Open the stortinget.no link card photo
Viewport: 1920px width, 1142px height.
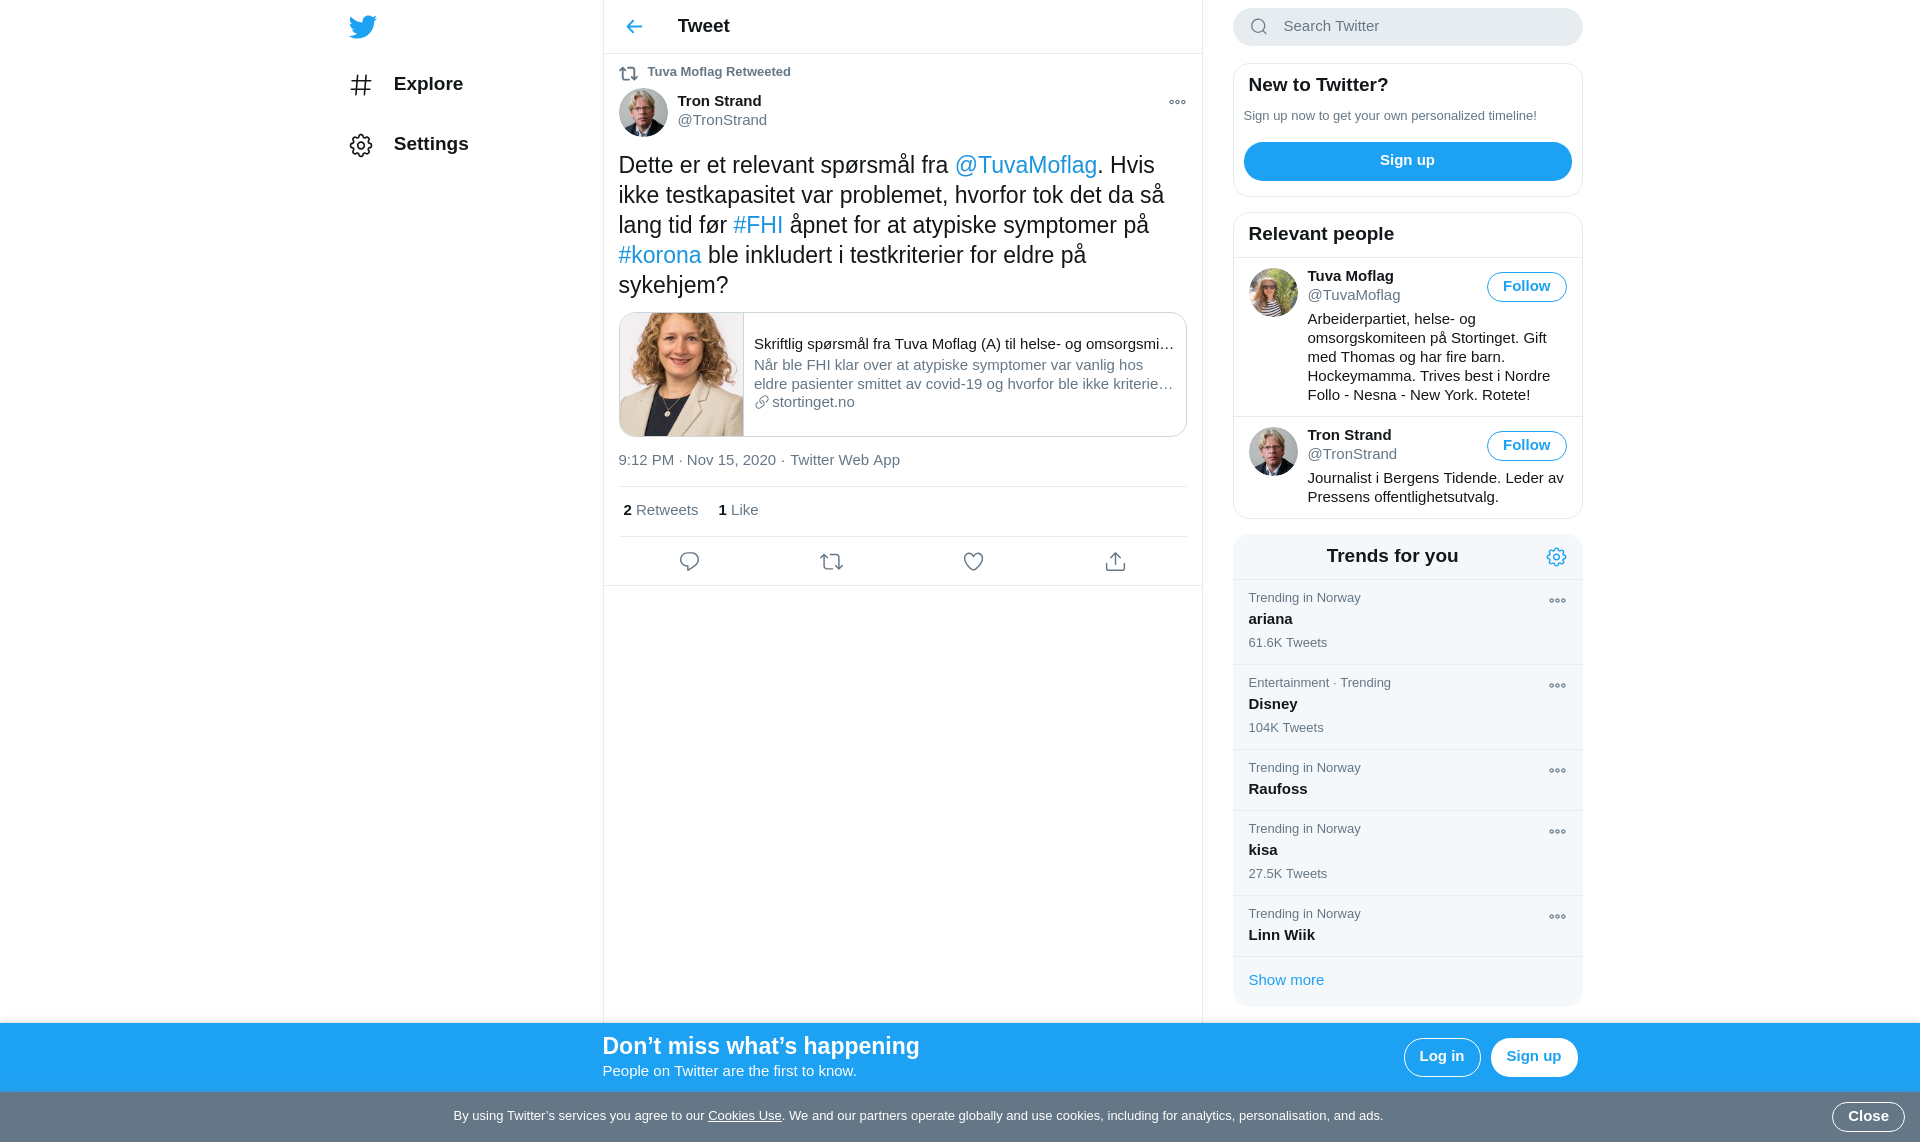pyautogui.click(x=681, y=374)
